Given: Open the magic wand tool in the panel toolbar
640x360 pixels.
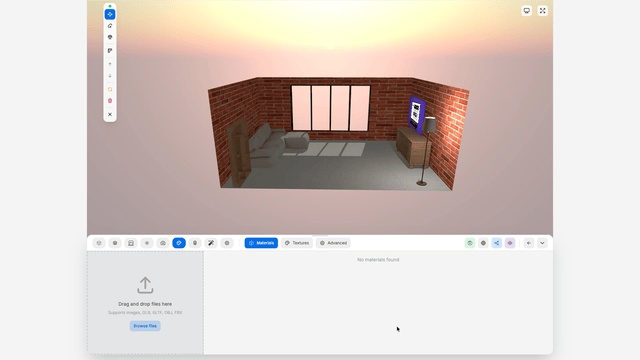Looking at the screenshot, I should click(211, 243).
